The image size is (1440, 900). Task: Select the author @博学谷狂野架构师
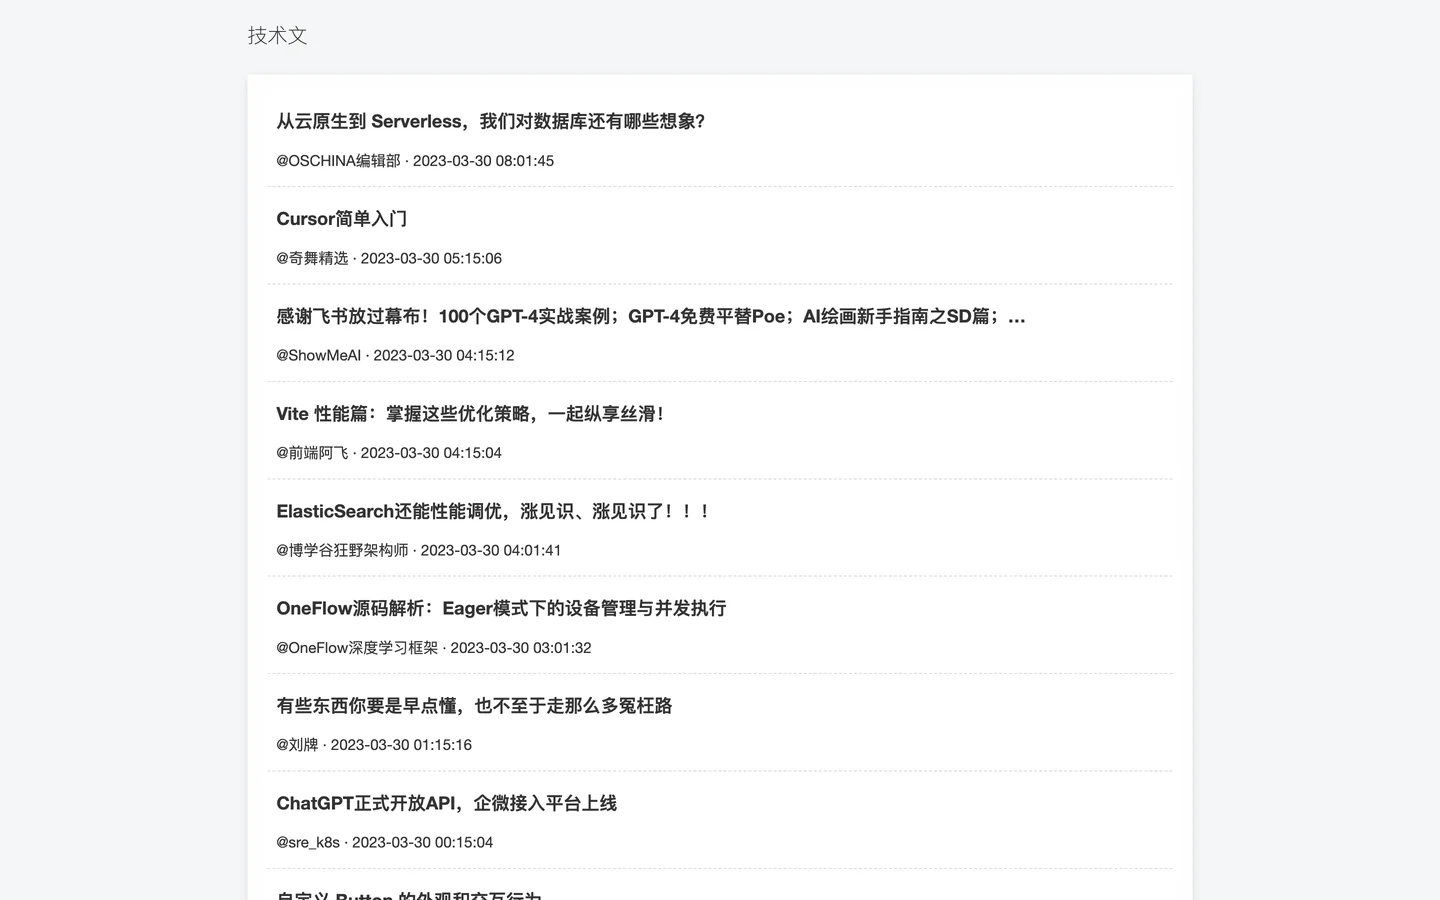point(342,551)
